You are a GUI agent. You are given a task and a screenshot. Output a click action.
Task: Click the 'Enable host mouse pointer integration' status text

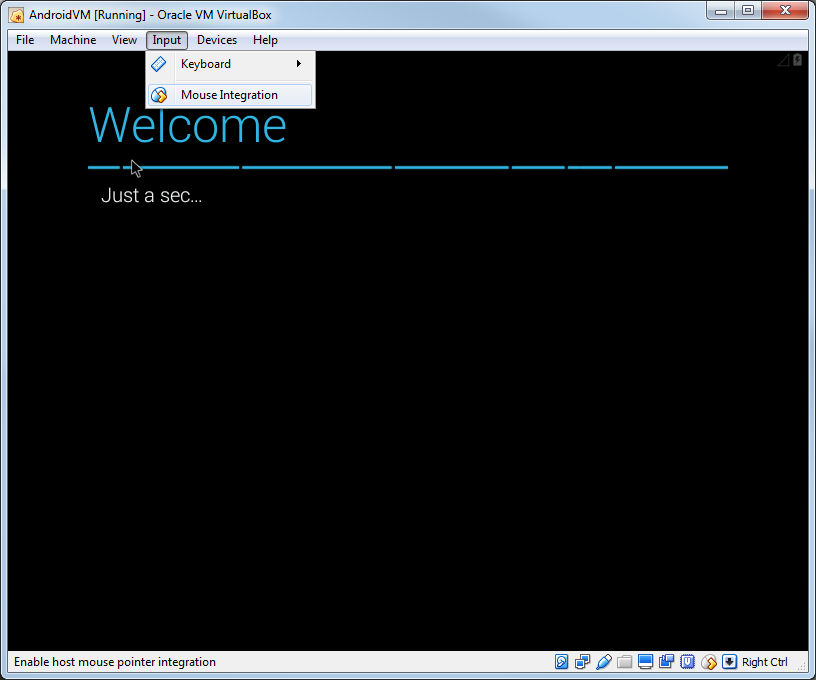click(x=114, y=662)
